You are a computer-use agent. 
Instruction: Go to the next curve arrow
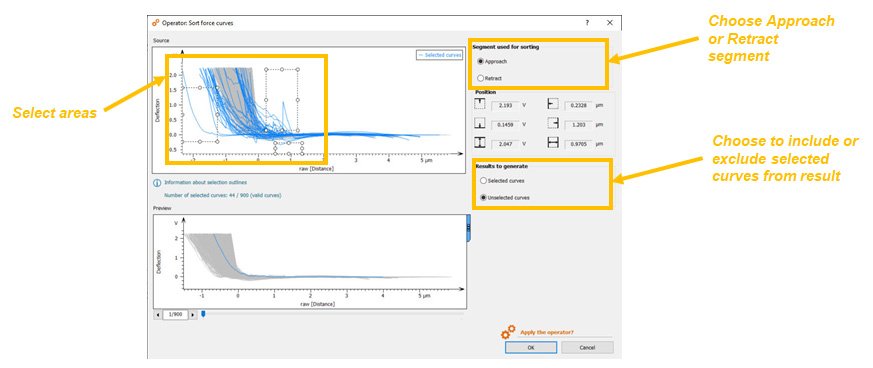(193, 315)
